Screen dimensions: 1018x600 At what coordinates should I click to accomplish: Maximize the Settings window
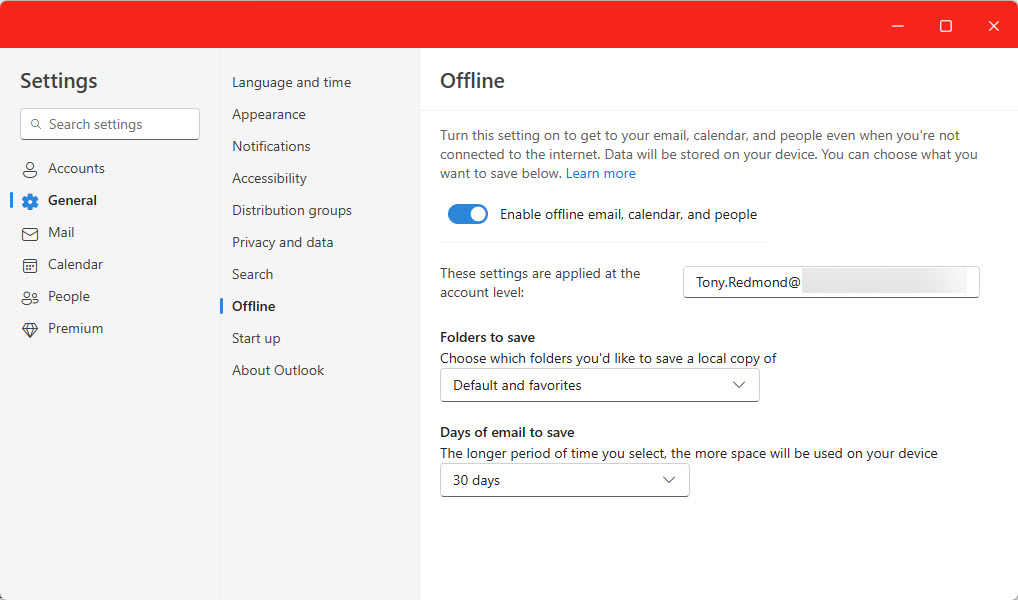(946, 26)
